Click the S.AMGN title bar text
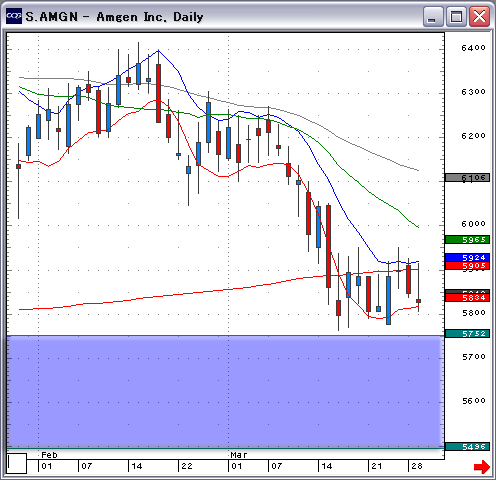Screen dimensions: 496x480 (114, 17)
